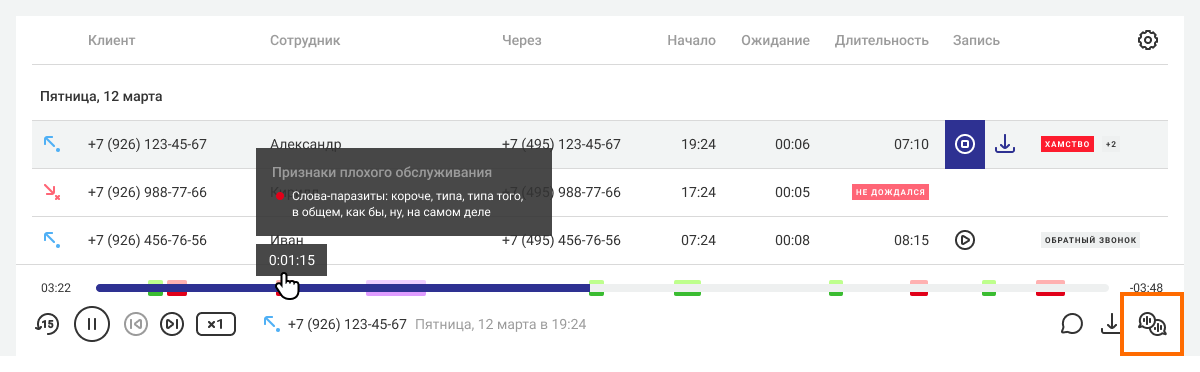Skip to the previous recording
Image resolution: width=1200 pixels, height=372 pixels.
tap(136, 324)
